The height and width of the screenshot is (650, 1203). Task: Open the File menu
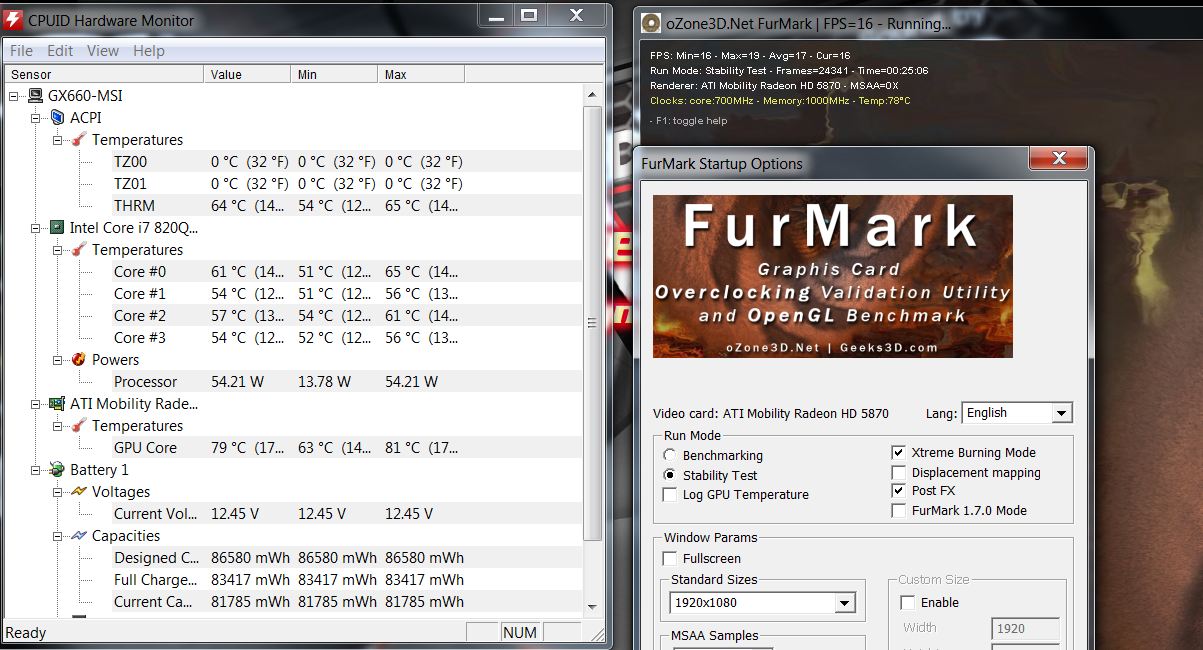point(21,51)
